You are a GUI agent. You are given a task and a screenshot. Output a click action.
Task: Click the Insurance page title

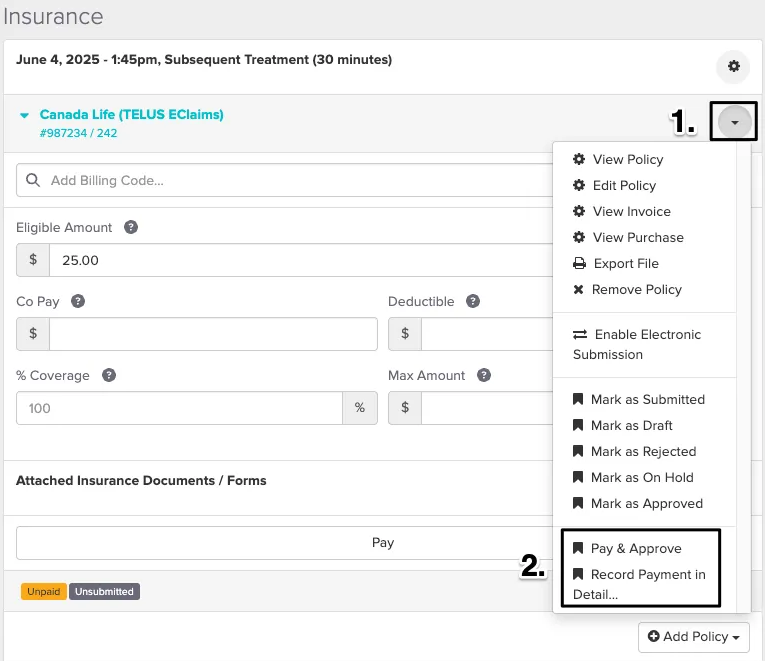53,16
